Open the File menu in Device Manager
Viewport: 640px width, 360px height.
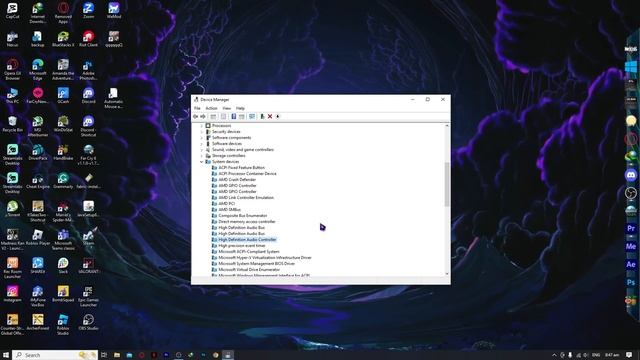pos(197,108)
